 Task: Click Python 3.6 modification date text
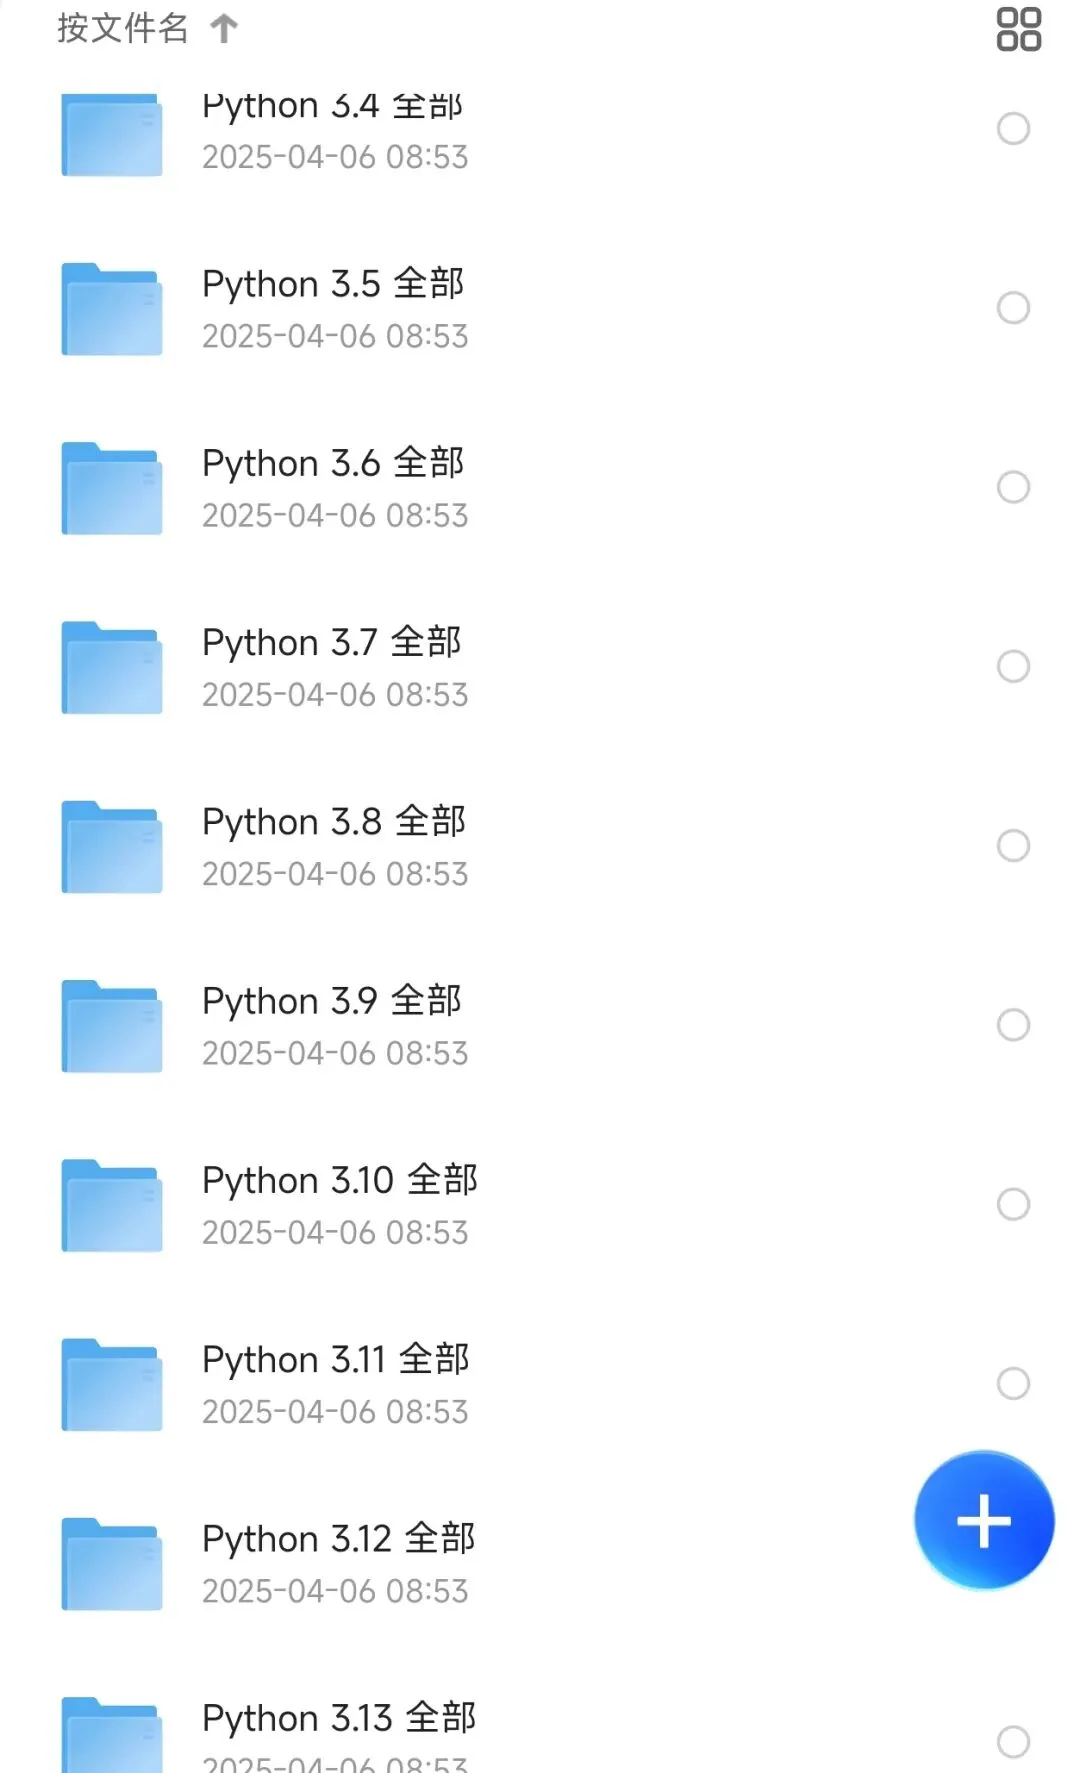335,516
